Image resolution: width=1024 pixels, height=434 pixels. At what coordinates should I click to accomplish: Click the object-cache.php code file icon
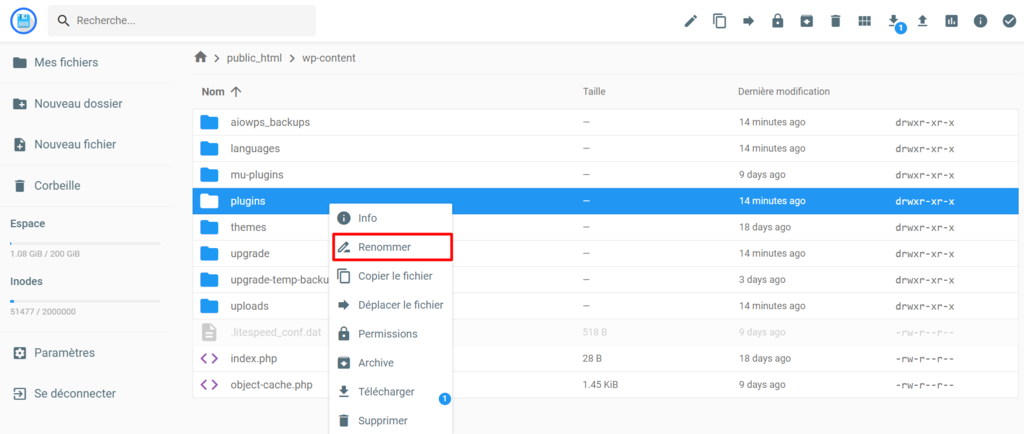pyautogui.click(x=209, y=384)
